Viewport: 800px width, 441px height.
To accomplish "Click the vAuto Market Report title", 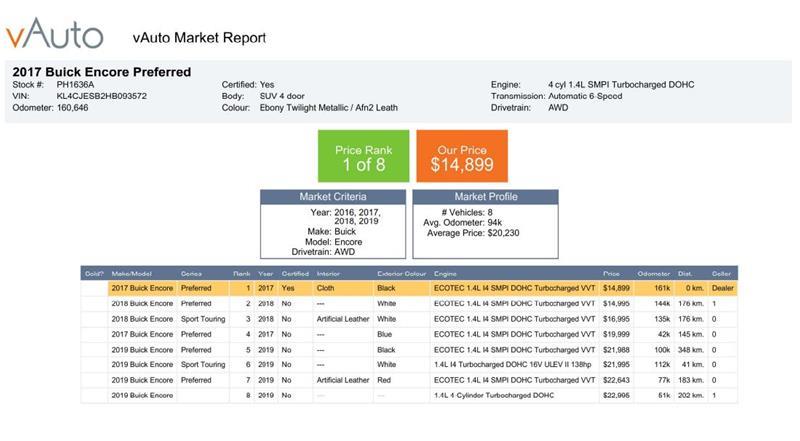I will pyautogui.click(x=199, y=38).
